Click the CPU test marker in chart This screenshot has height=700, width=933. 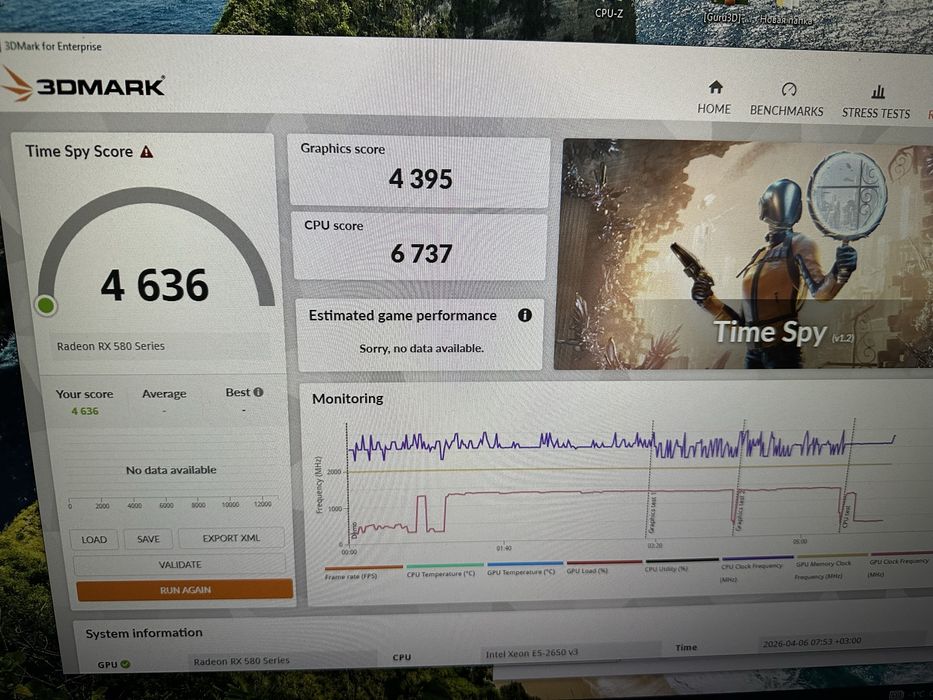point(846,517)
